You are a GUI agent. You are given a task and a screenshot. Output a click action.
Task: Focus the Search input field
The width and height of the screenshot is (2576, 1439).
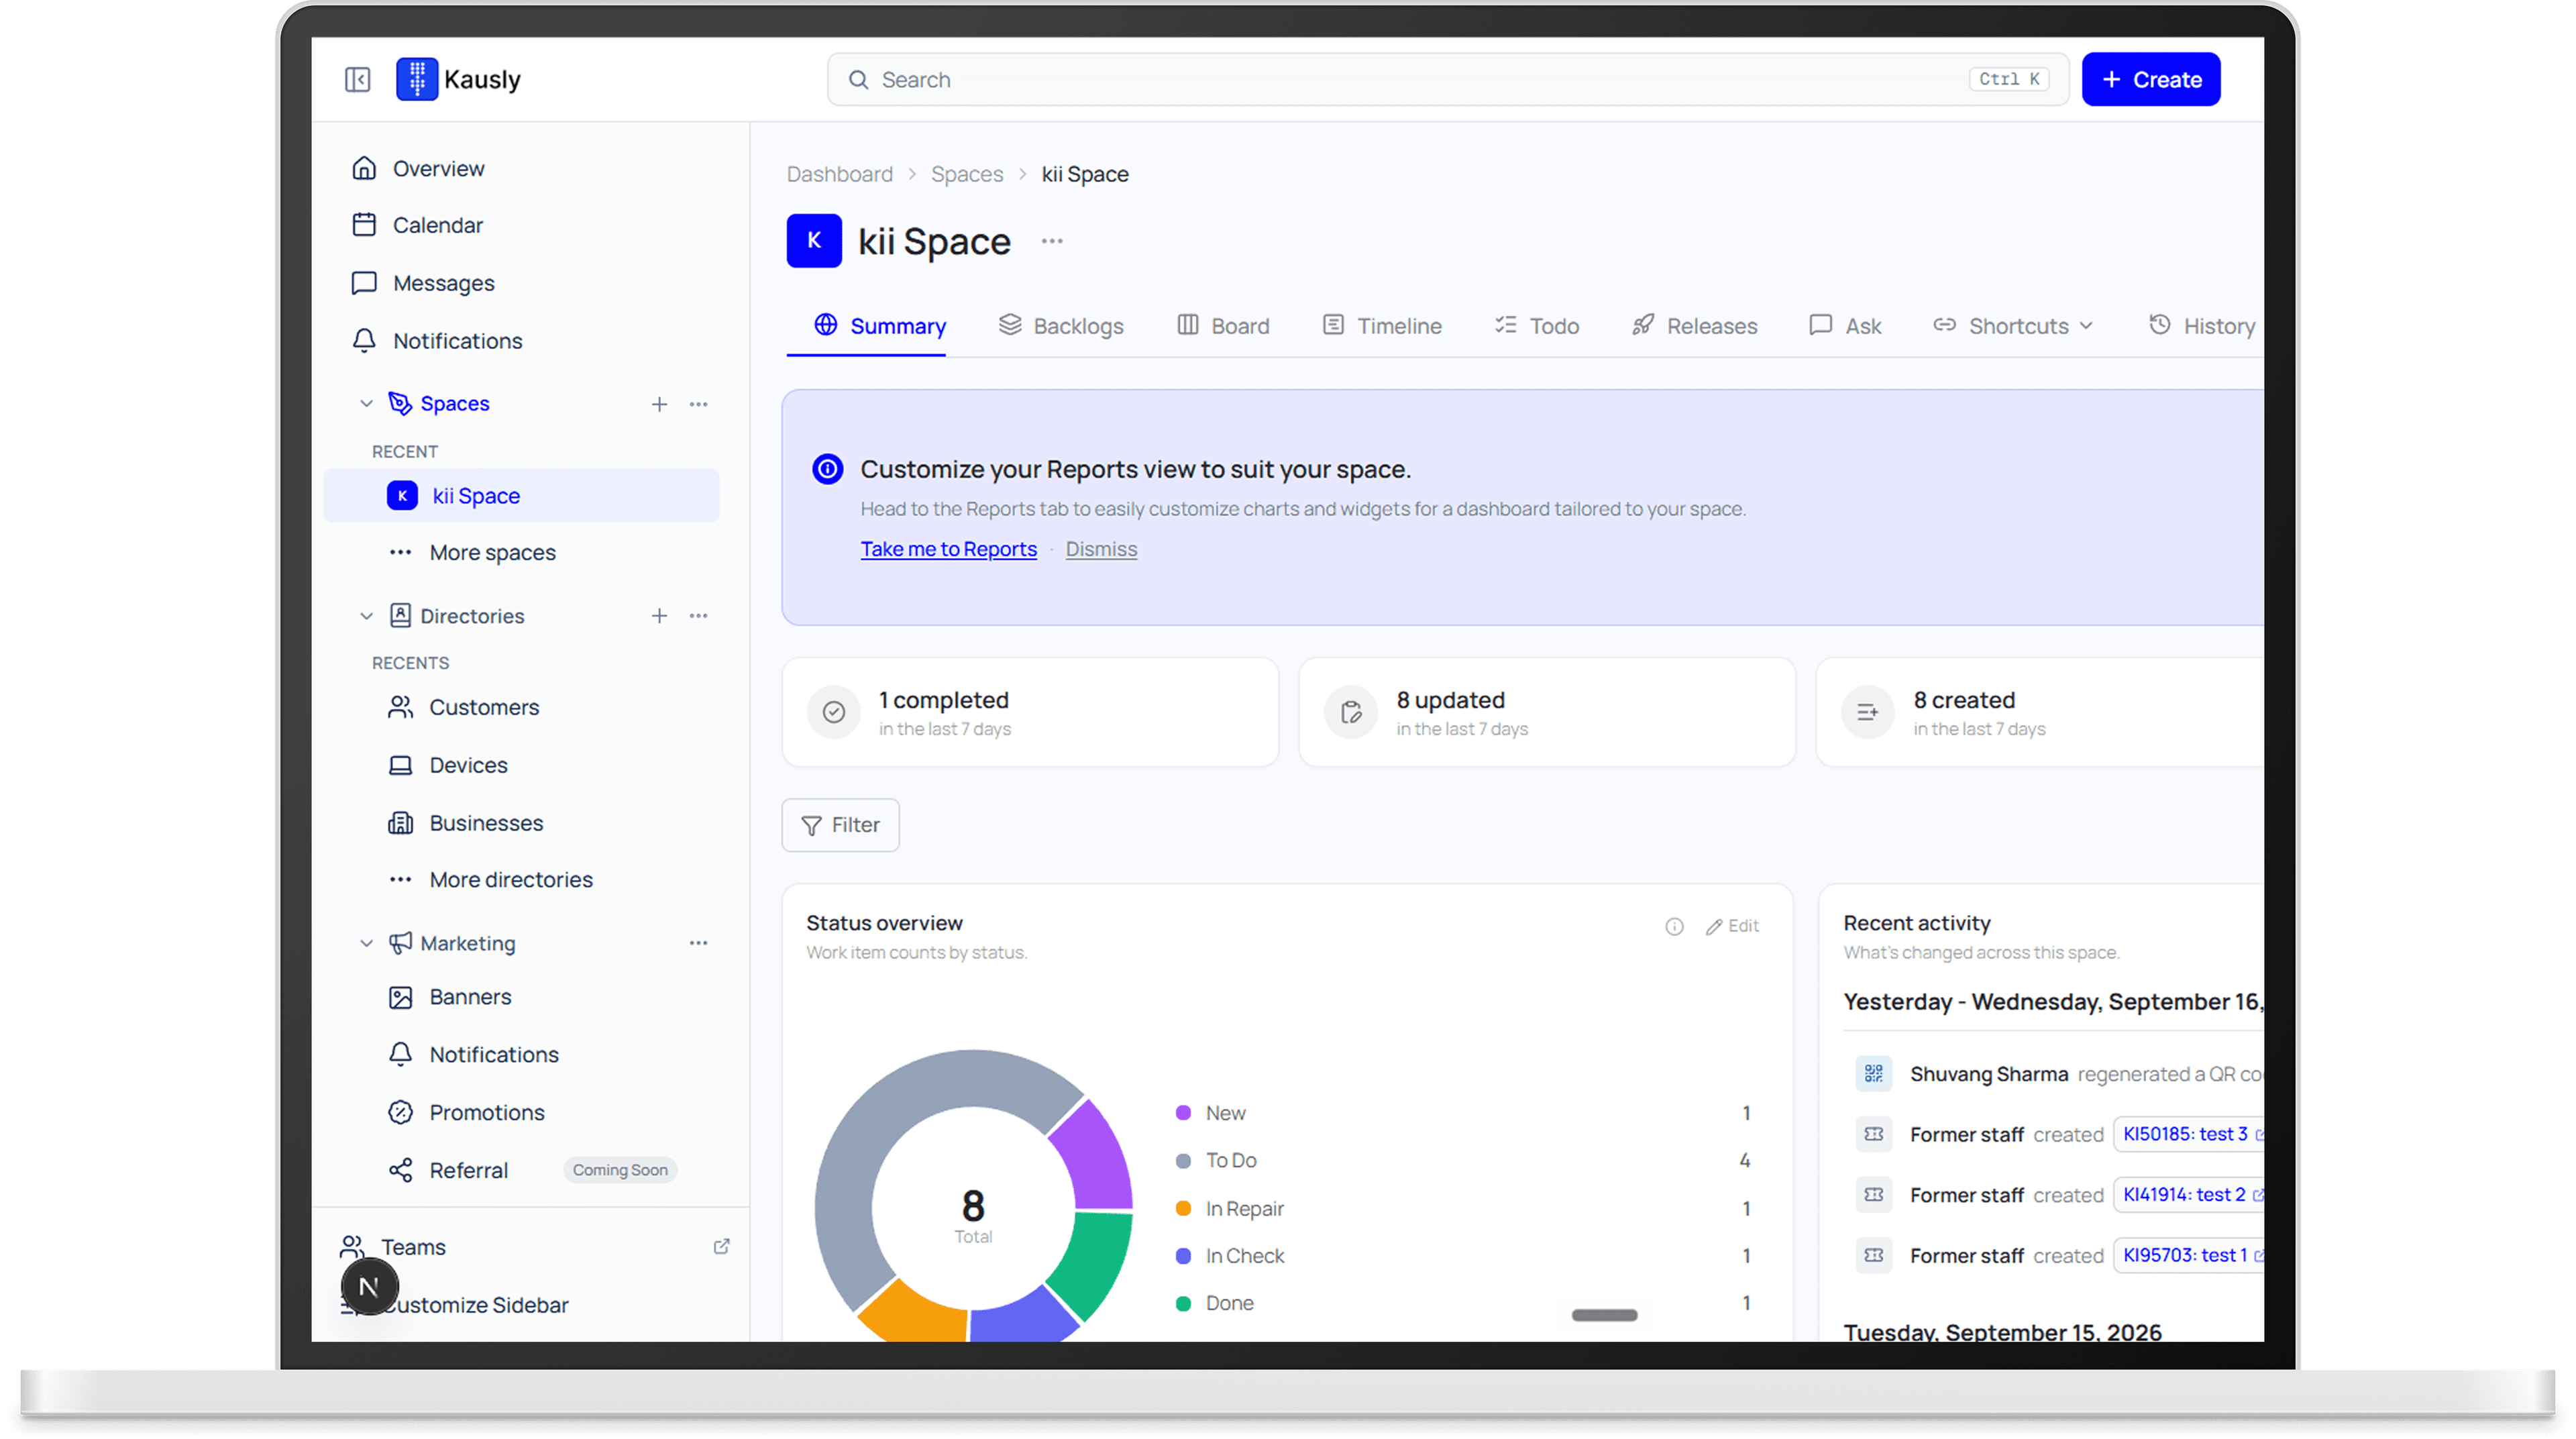click(1447, 79)
